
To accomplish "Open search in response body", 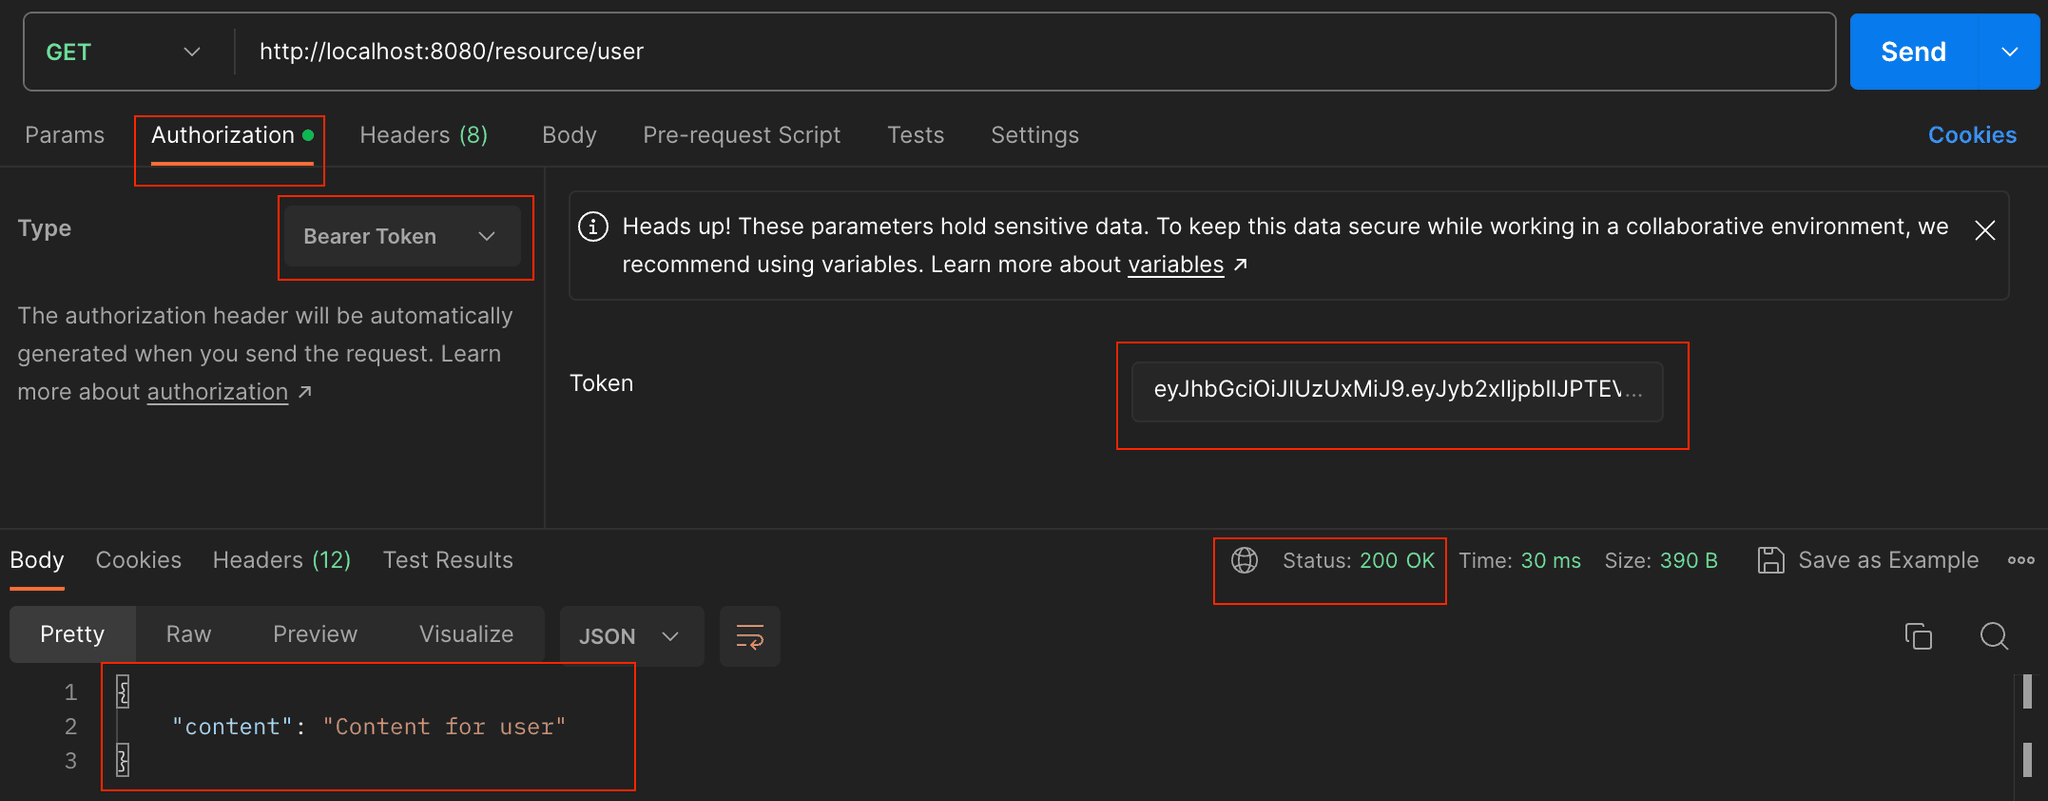I will (1993, 636).
